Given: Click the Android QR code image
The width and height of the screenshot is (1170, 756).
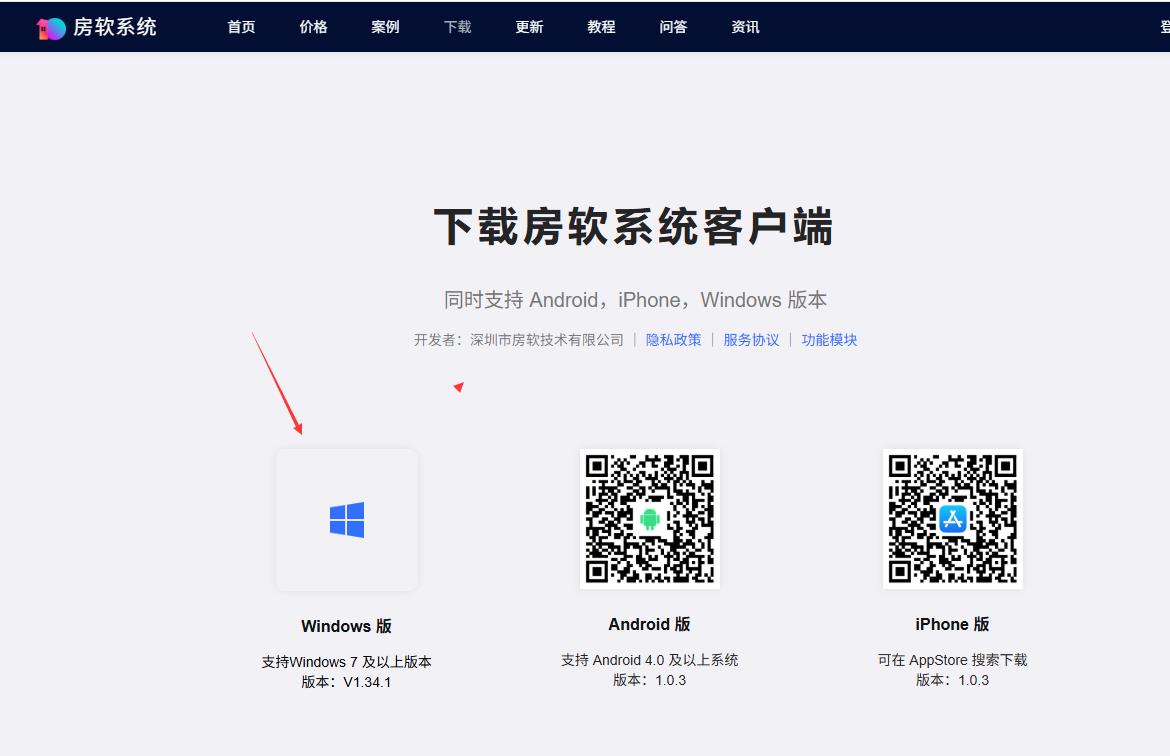Looking at the screenshot, I should (650, 519).
